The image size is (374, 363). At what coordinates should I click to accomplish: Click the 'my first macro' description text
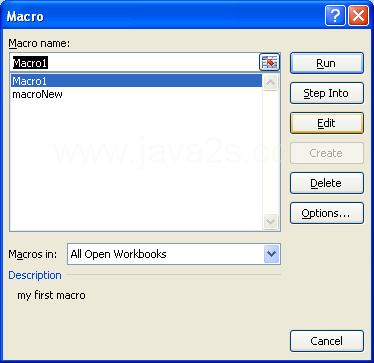point(51,295)
